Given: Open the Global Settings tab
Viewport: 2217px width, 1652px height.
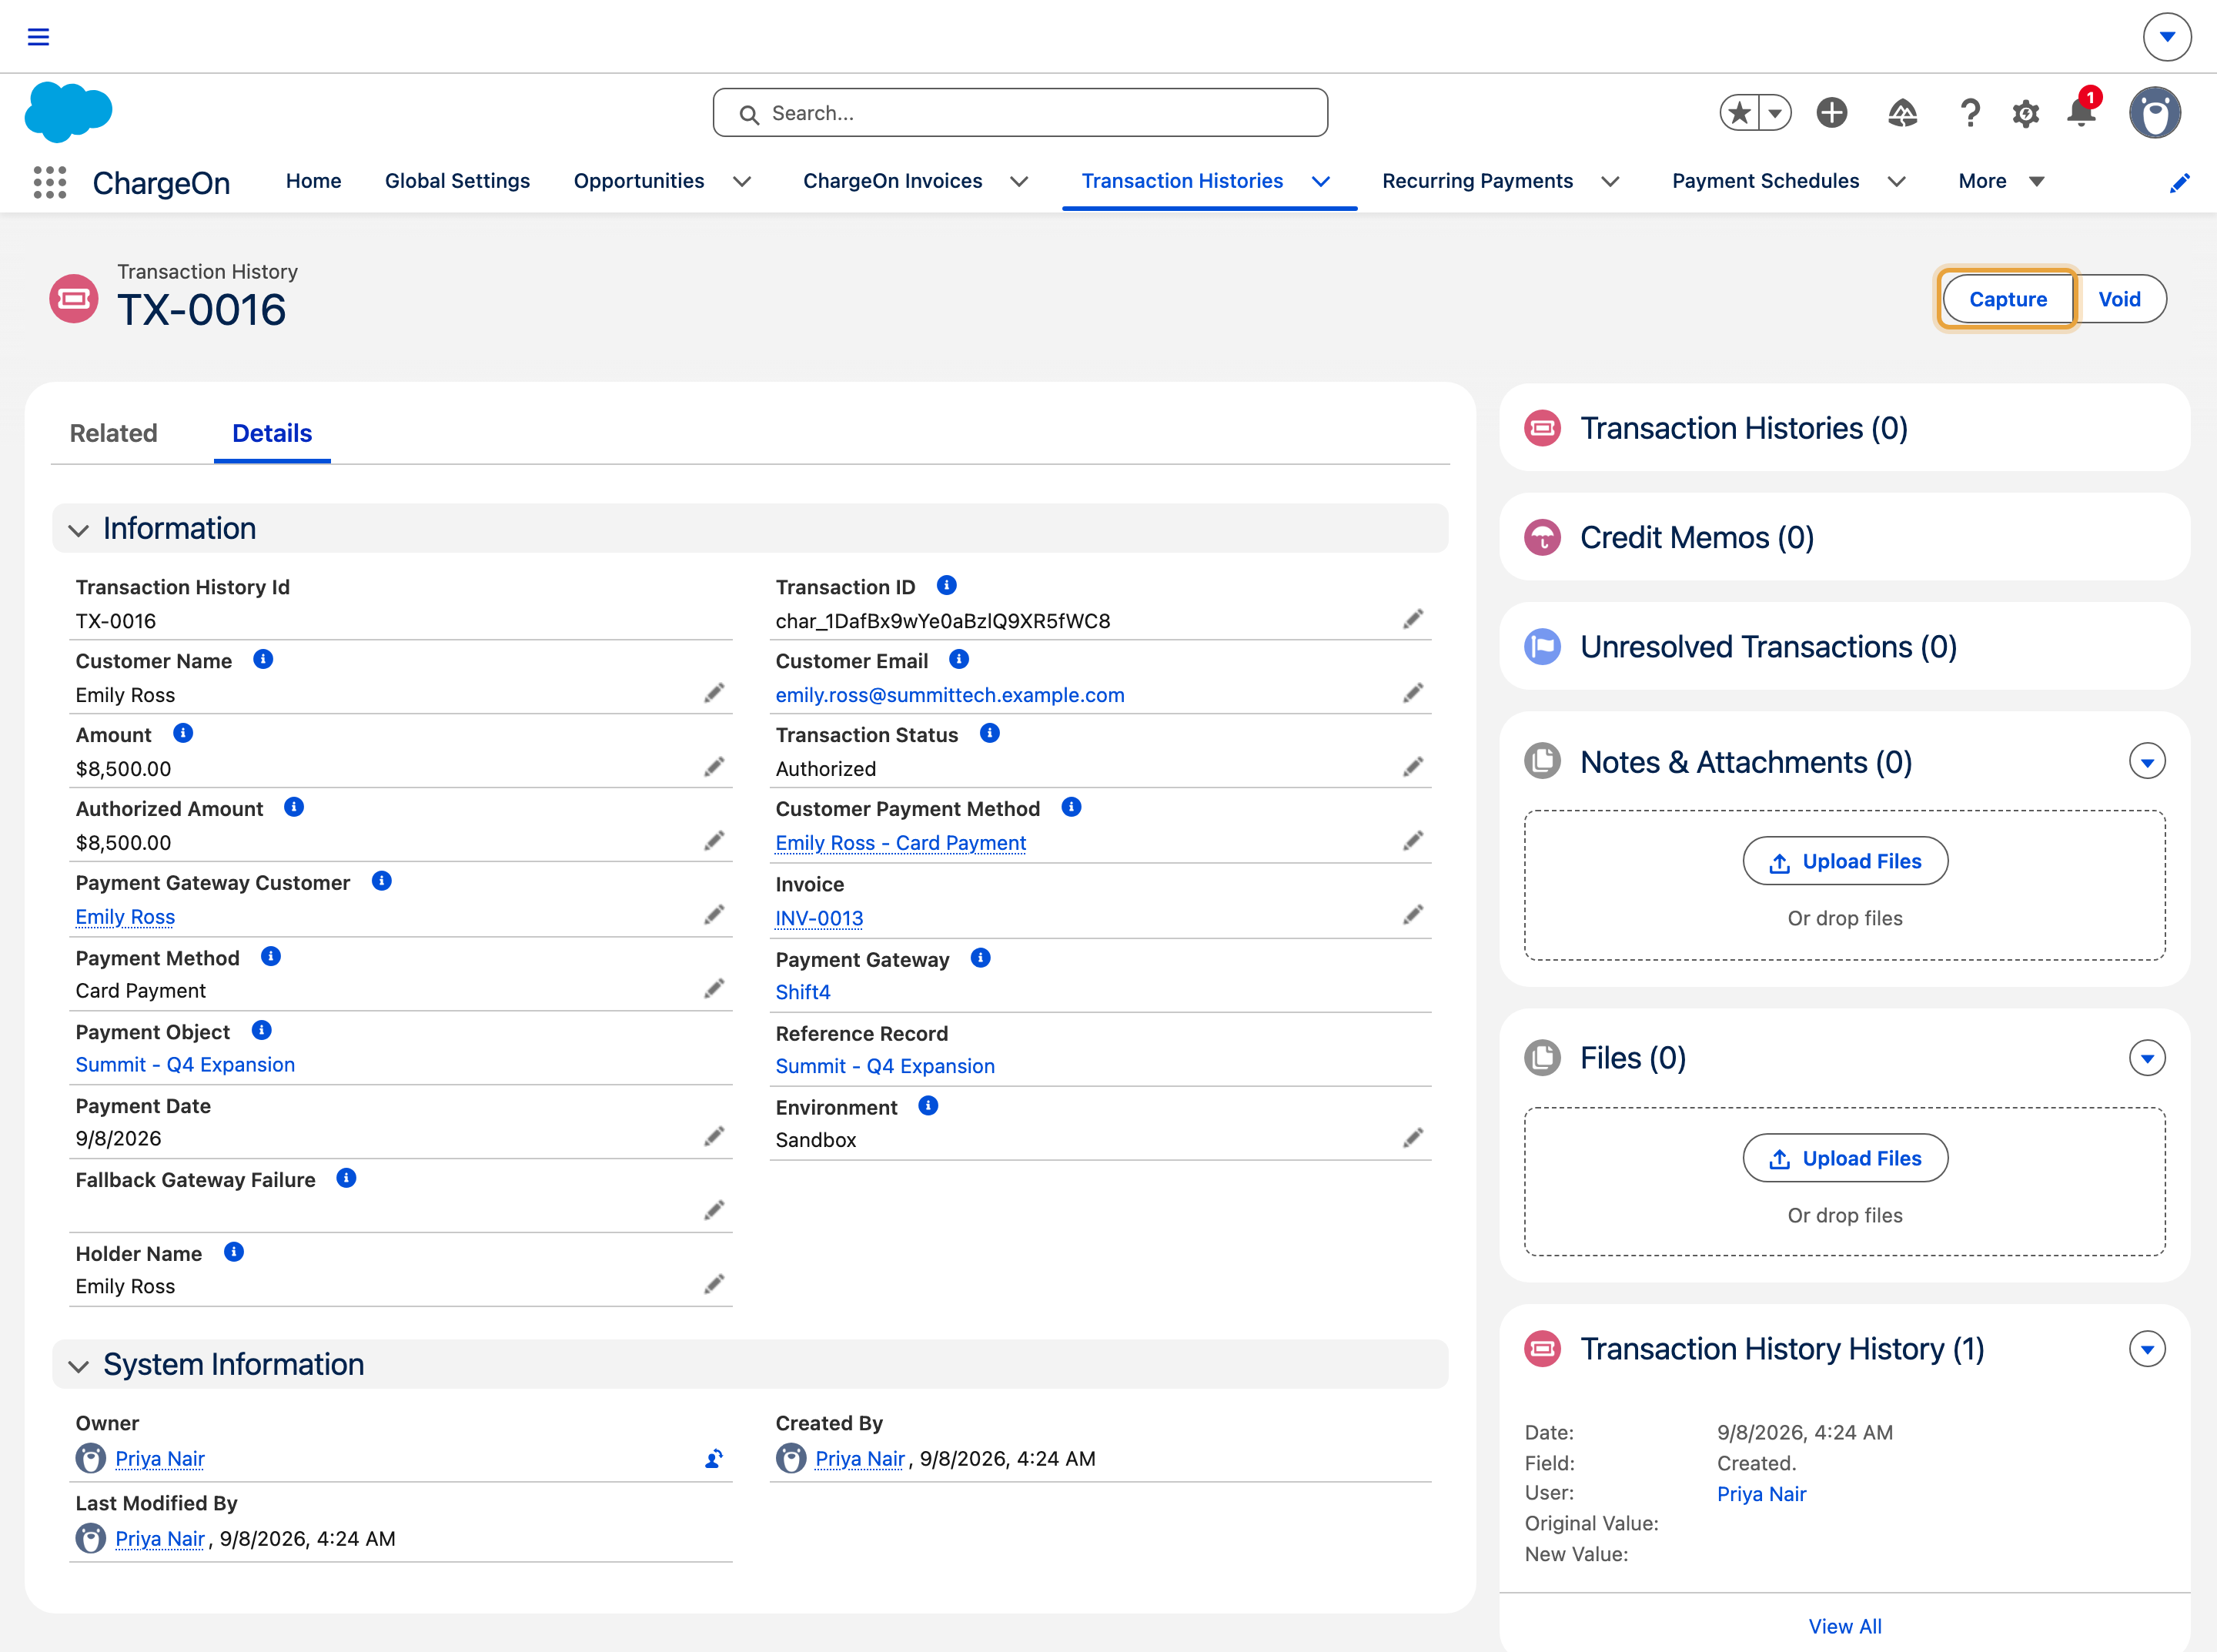Looking at the screenshot, I should tap(458, 182).
